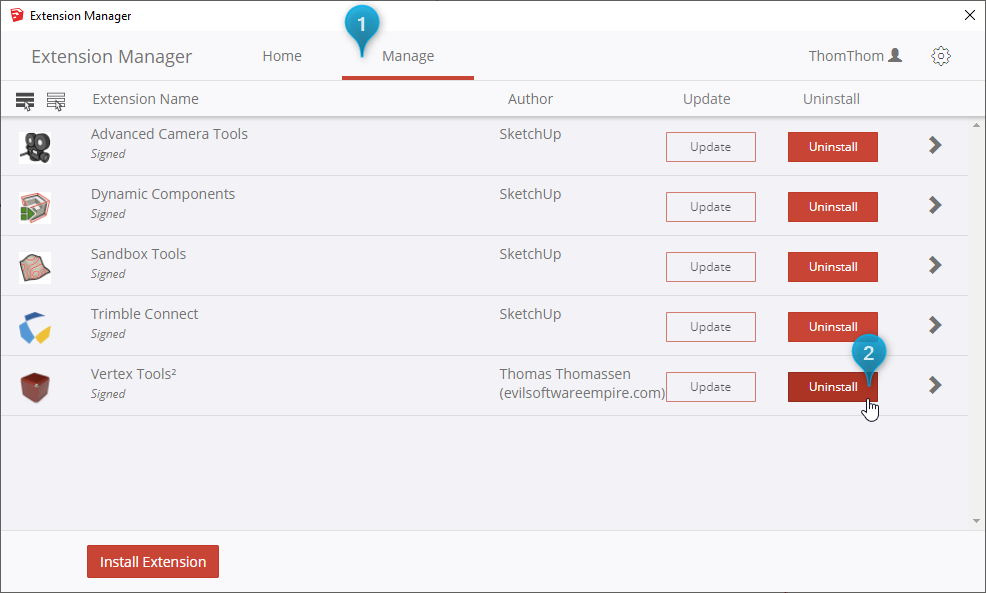Image resolution: width=986 pixels, height=593 pixels.
Task: Click the scrollbar down arrow
Action: [x=976, y=521]
